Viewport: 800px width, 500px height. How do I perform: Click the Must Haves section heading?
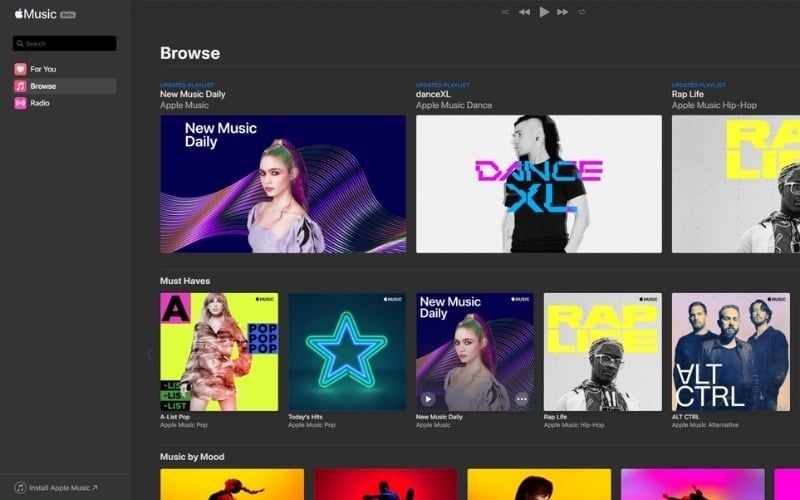[x=185, y=281]
